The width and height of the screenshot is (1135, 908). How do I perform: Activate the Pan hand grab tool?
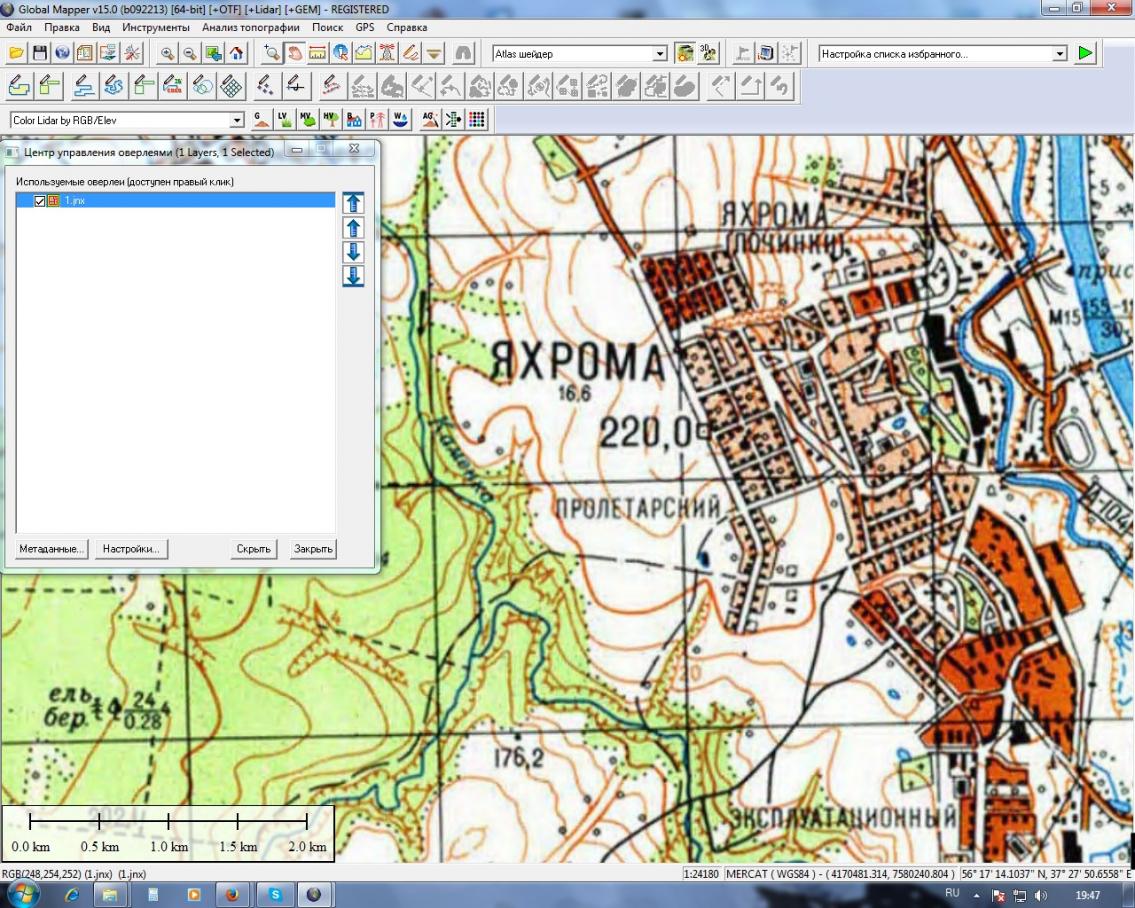click(295, 53)
